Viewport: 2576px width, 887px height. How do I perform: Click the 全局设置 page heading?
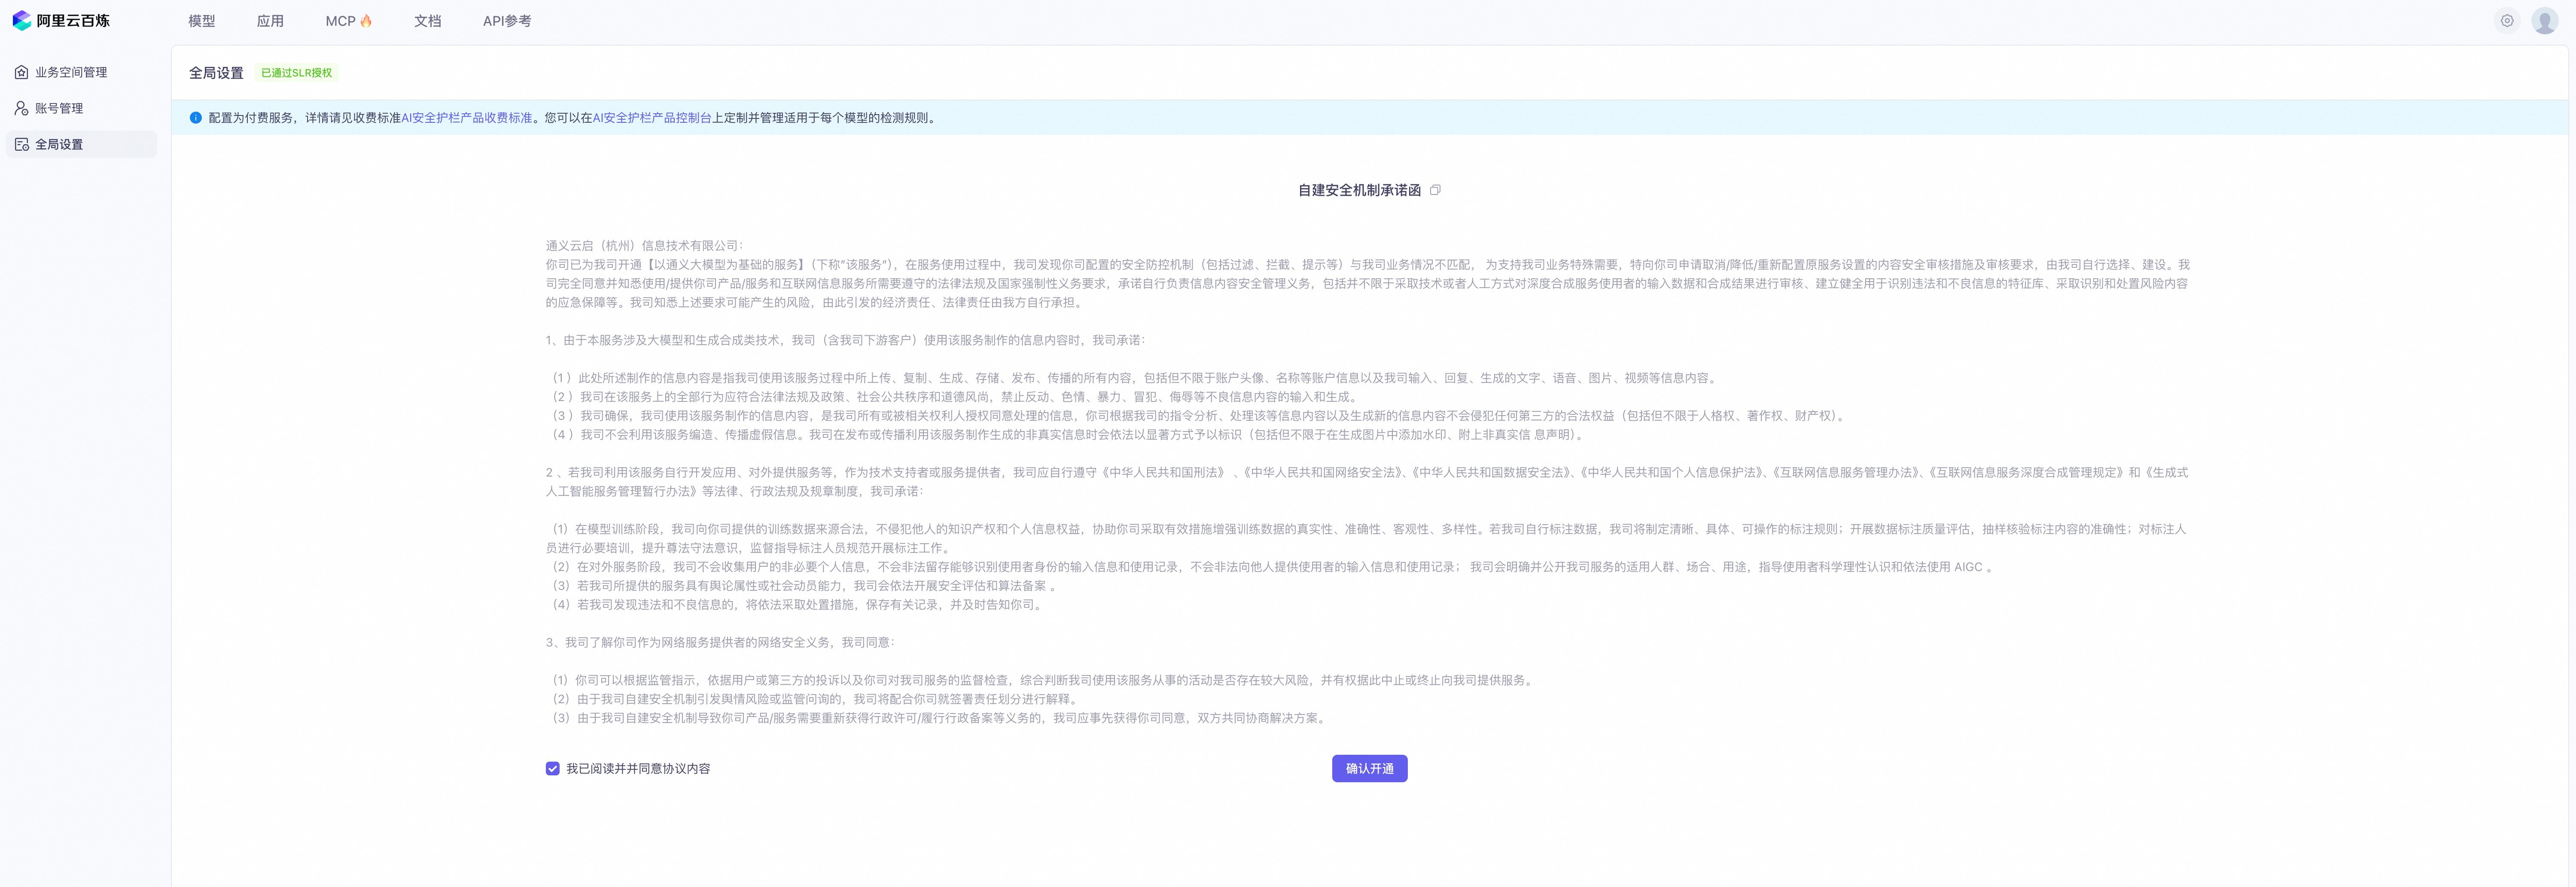coord(216,73)
